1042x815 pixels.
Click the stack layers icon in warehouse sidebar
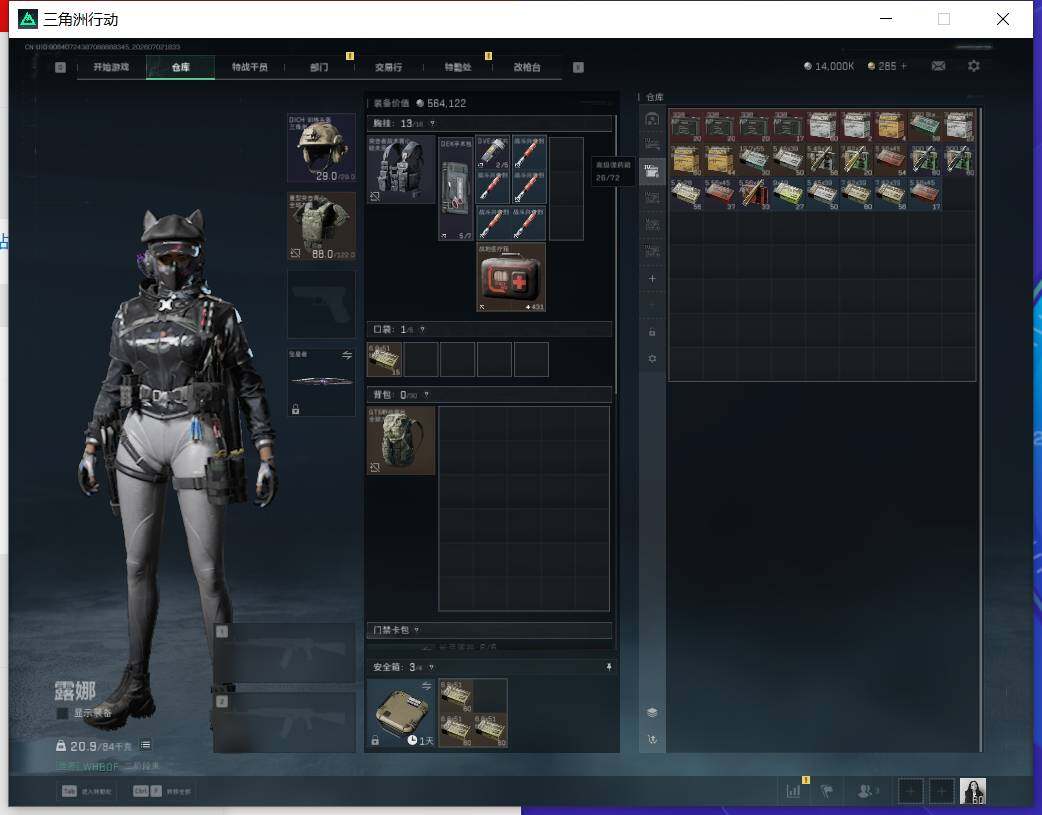click(652, 712)
